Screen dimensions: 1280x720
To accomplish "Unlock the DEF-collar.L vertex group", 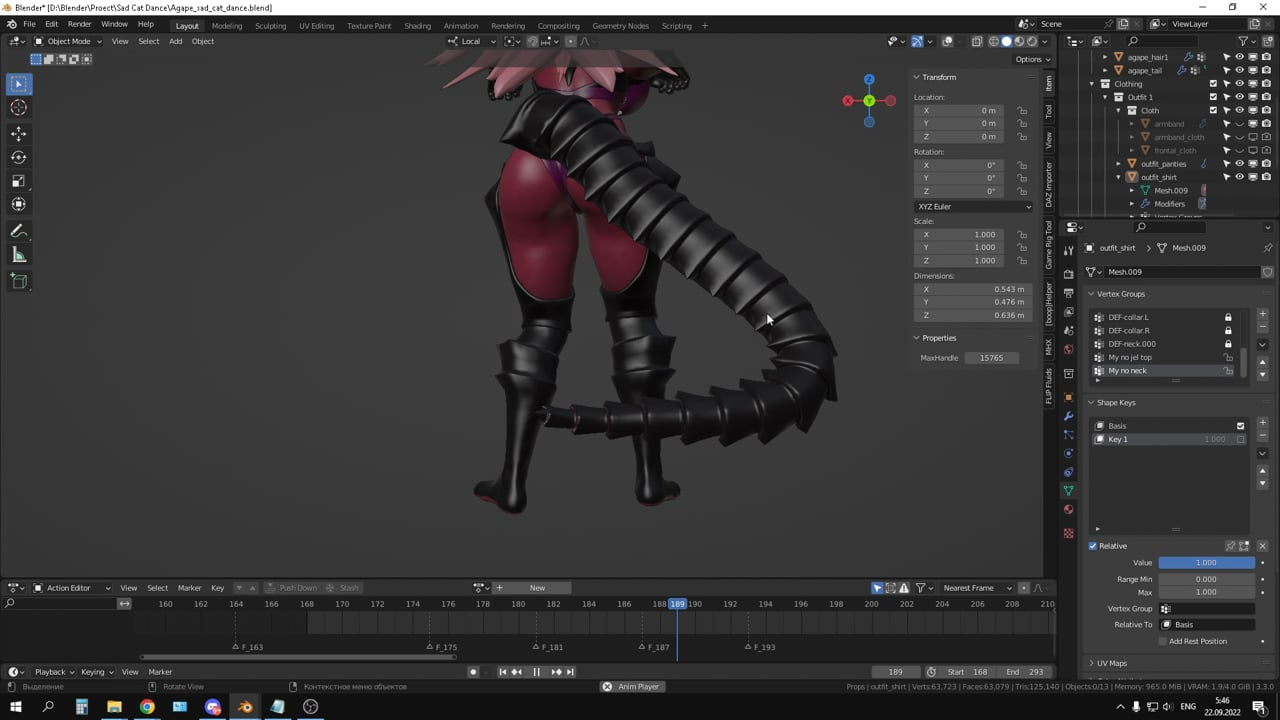I will click(x=1229, y=317).
